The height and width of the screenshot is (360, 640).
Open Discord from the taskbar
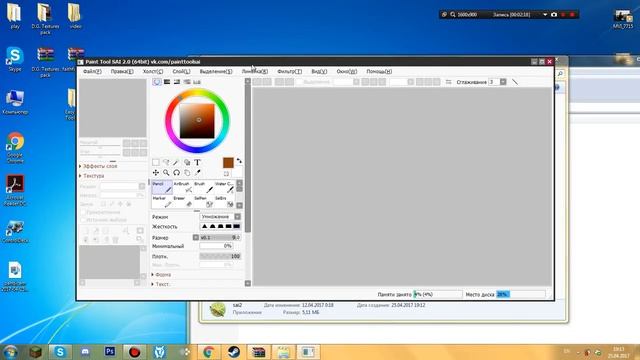[85, 352]
